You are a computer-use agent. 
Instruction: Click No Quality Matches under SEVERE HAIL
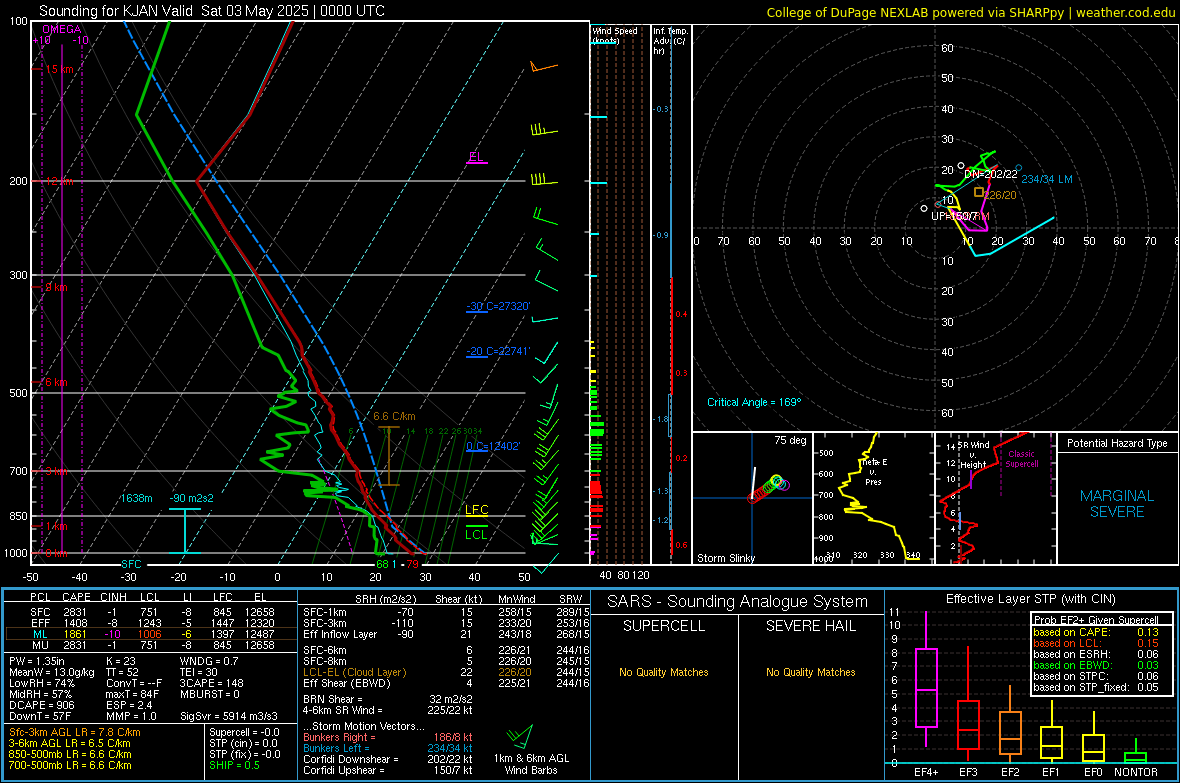coord(810,672)
